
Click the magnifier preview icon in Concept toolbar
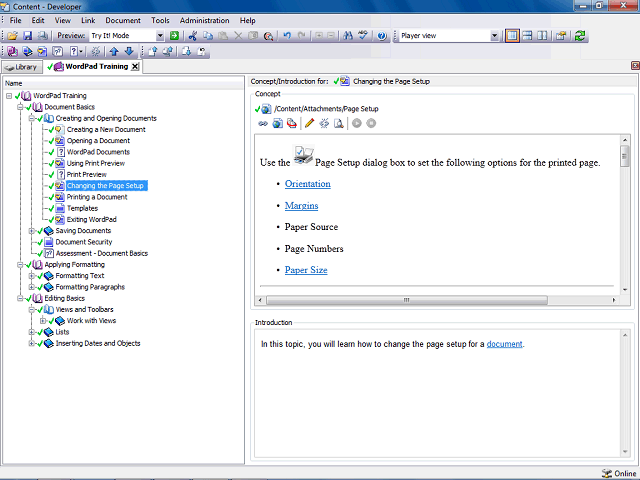tap(338, 123)
